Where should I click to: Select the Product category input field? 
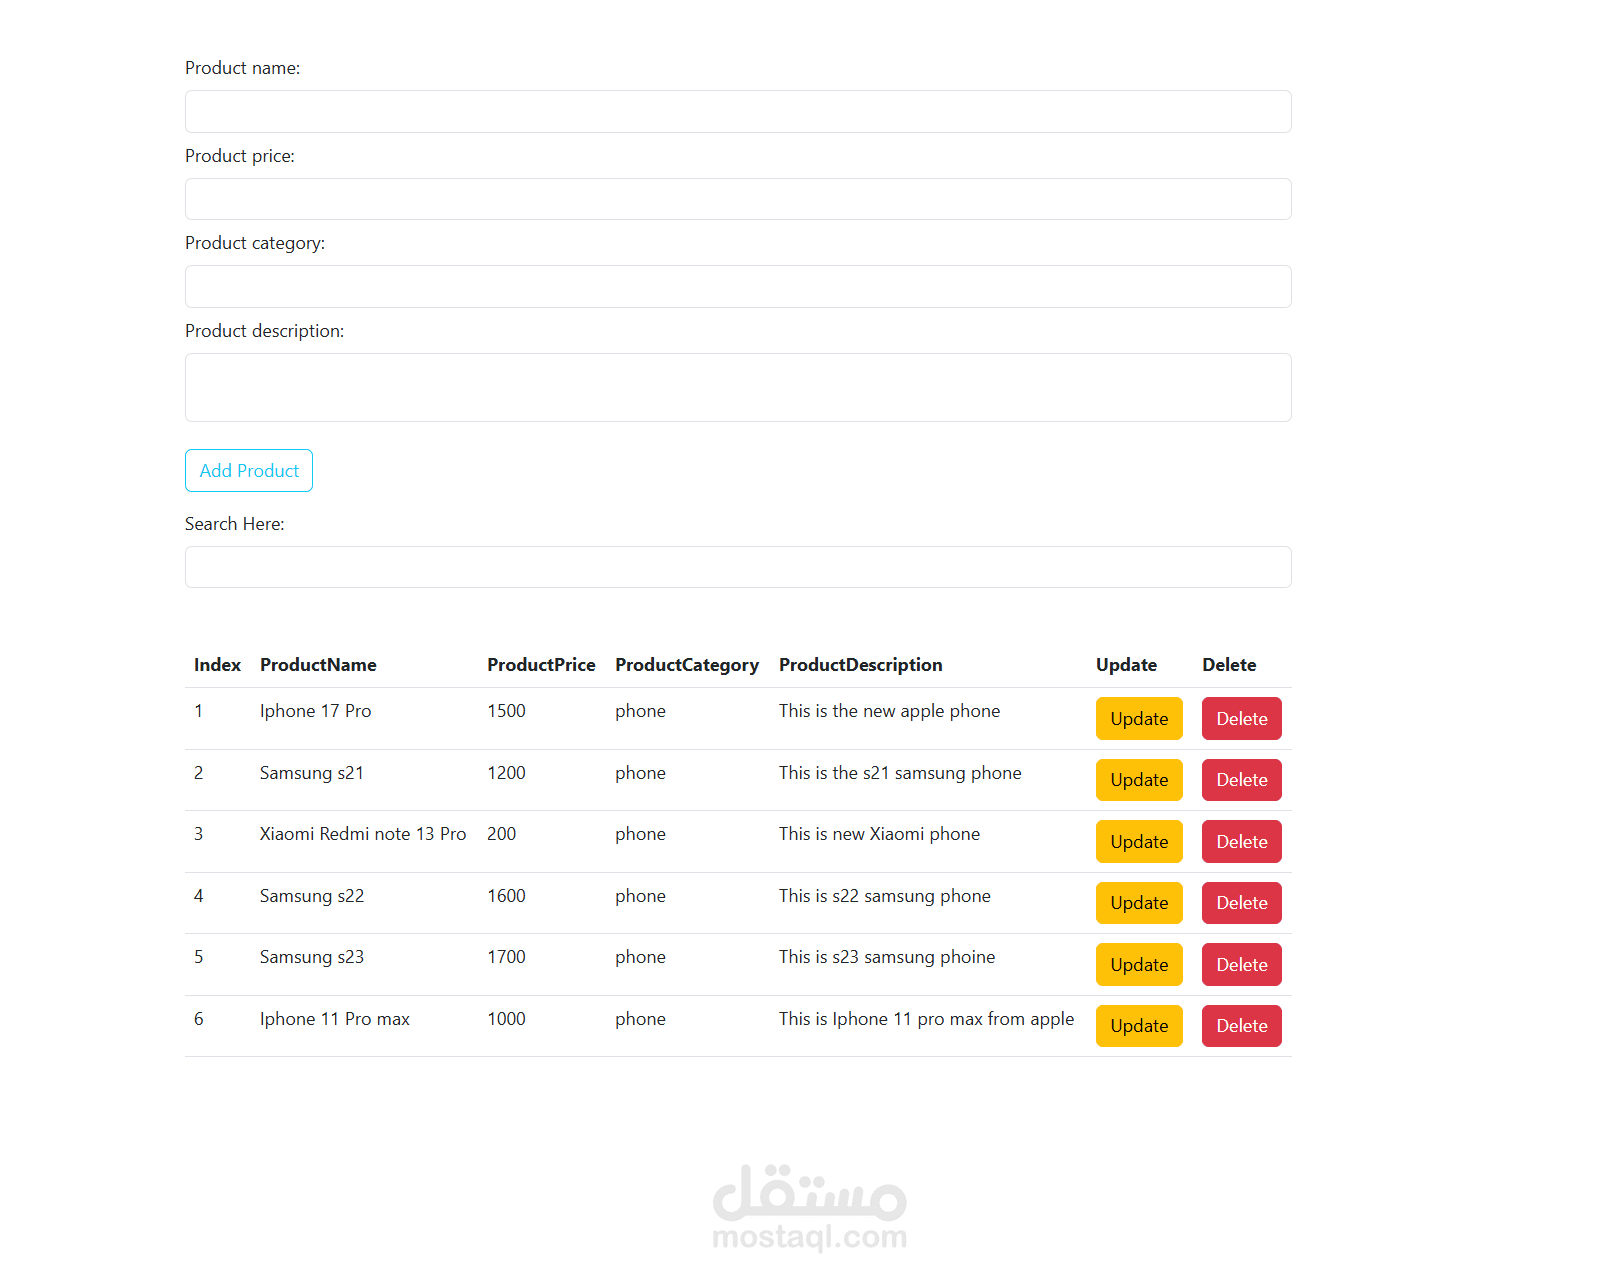click(738, 286)
